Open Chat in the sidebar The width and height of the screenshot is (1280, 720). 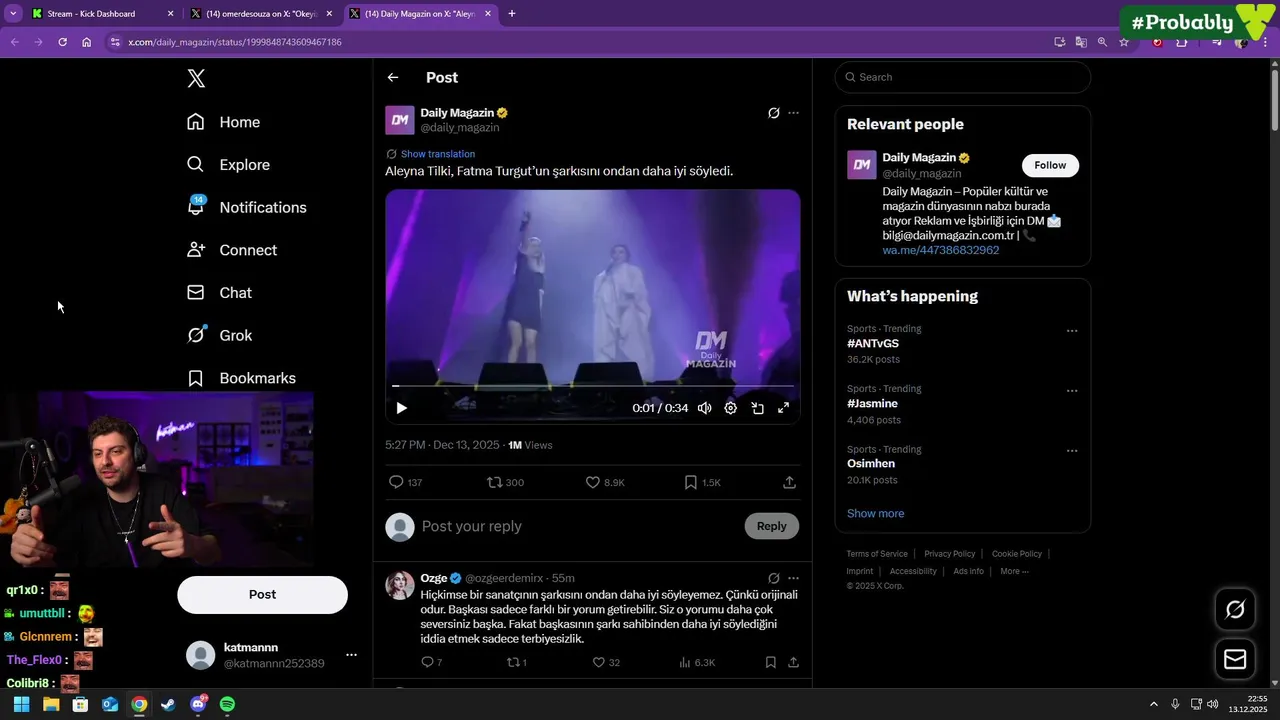[220, 293]
